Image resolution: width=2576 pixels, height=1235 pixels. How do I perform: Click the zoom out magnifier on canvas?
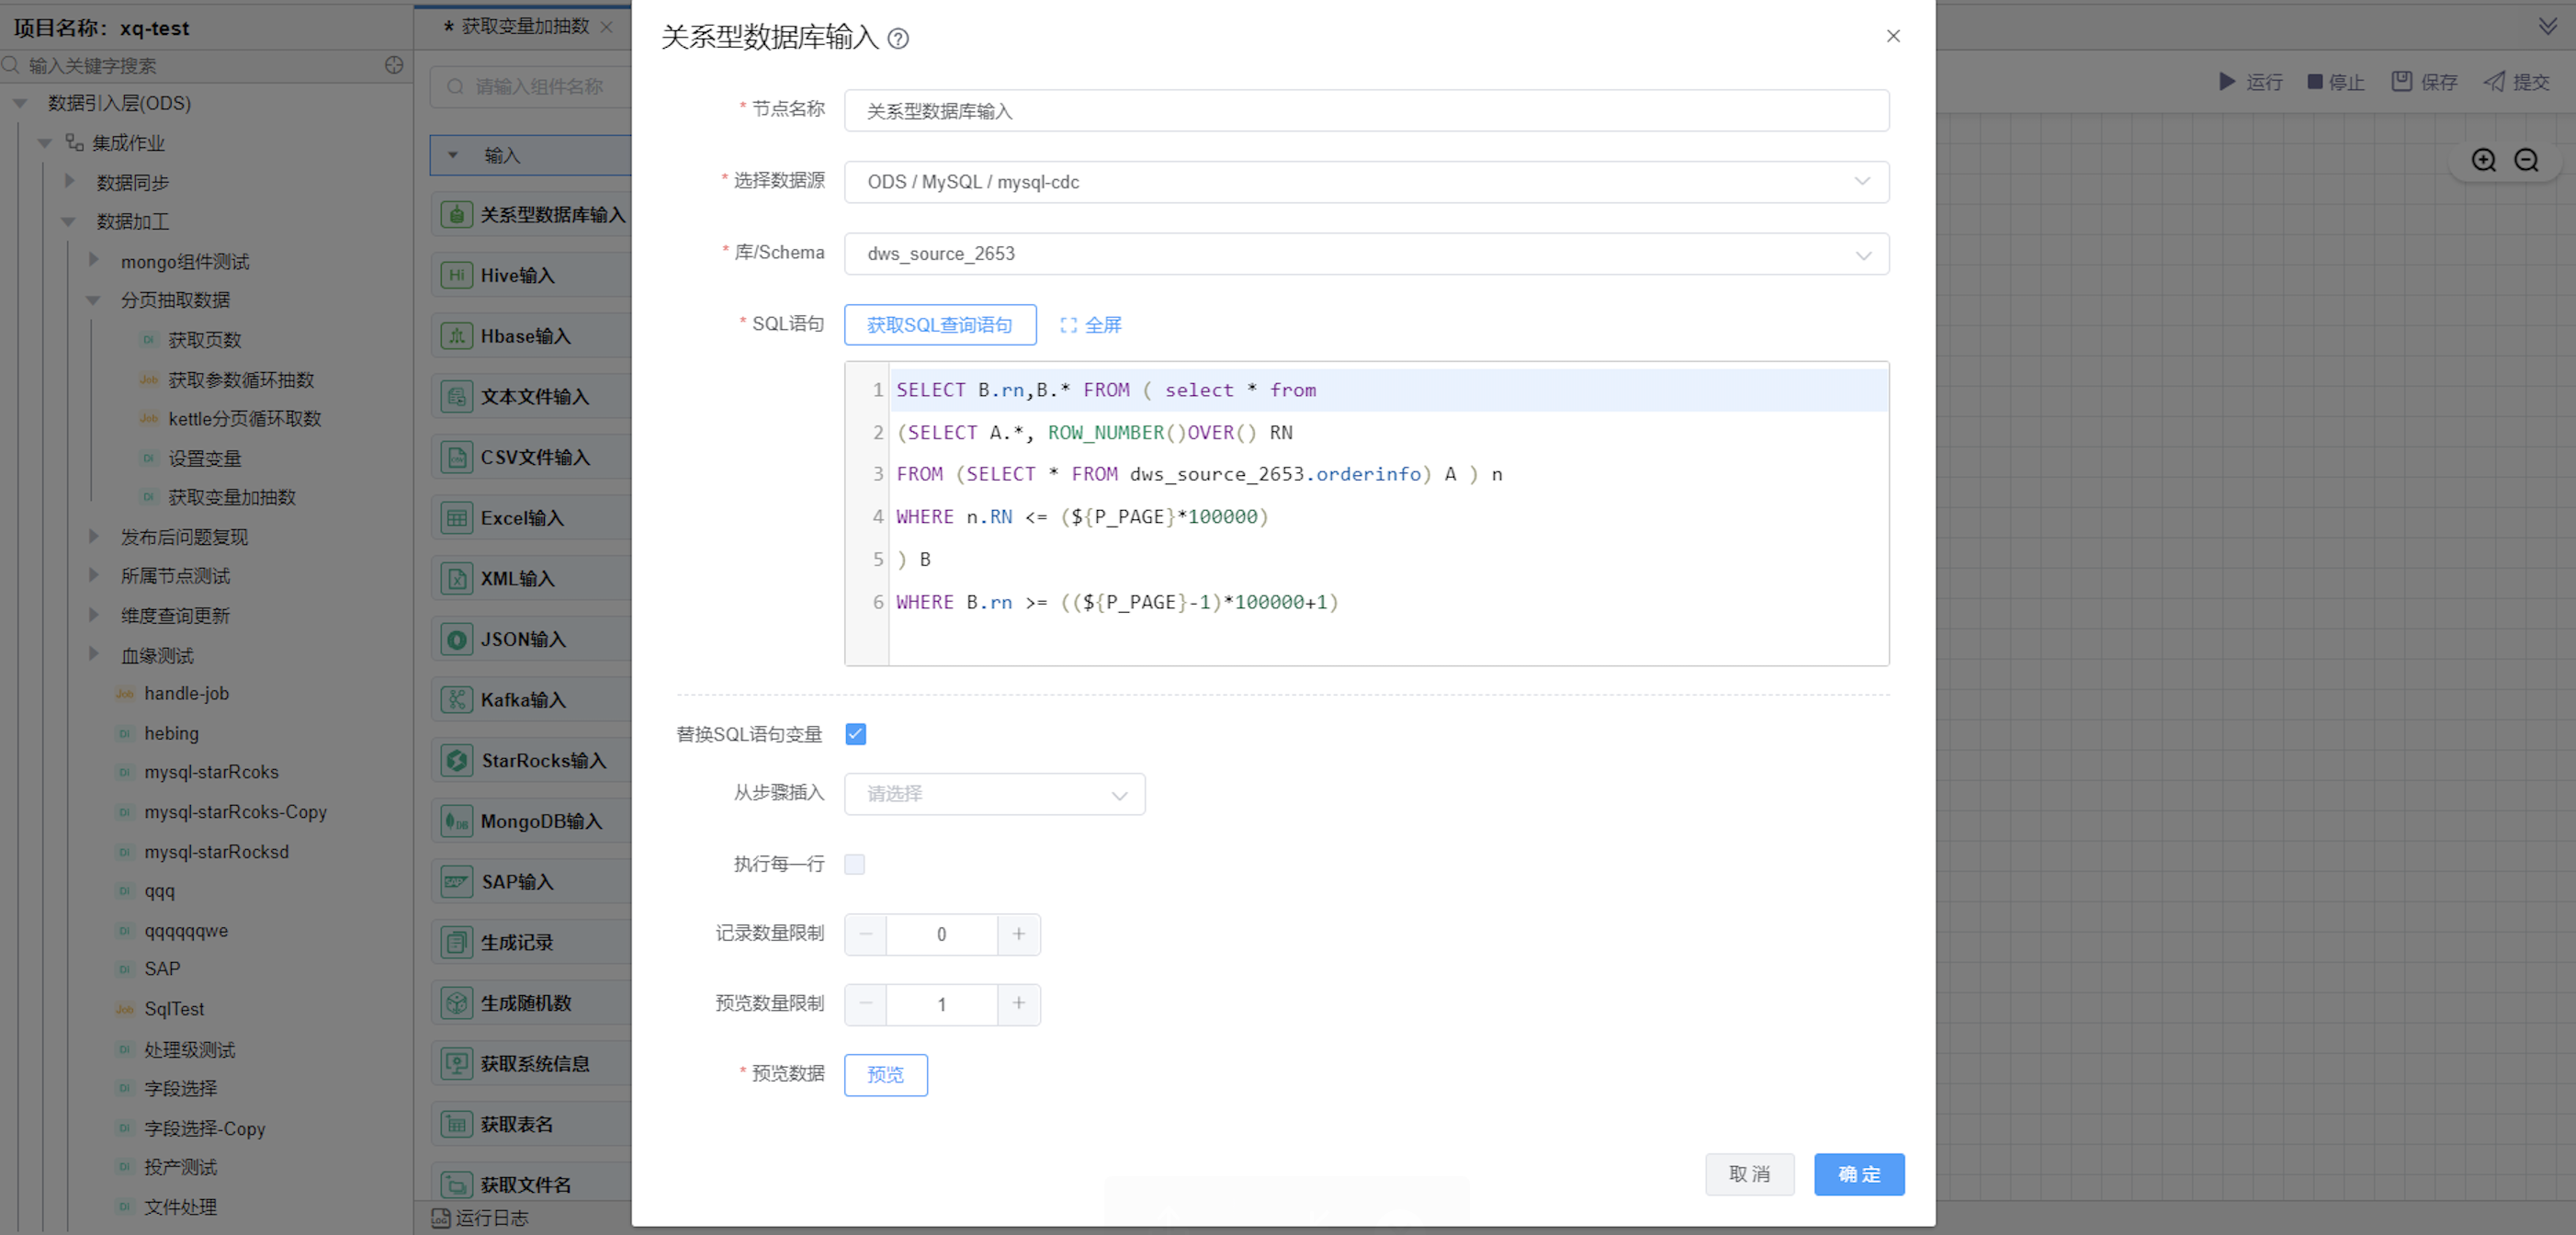pos(2526,160)
